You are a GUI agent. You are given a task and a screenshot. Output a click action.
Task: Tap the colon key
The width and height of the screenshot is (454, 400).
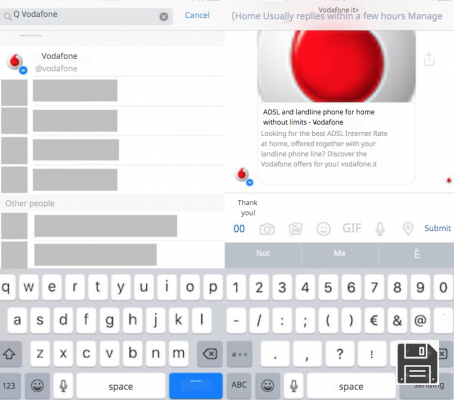(x=282, y=321)
